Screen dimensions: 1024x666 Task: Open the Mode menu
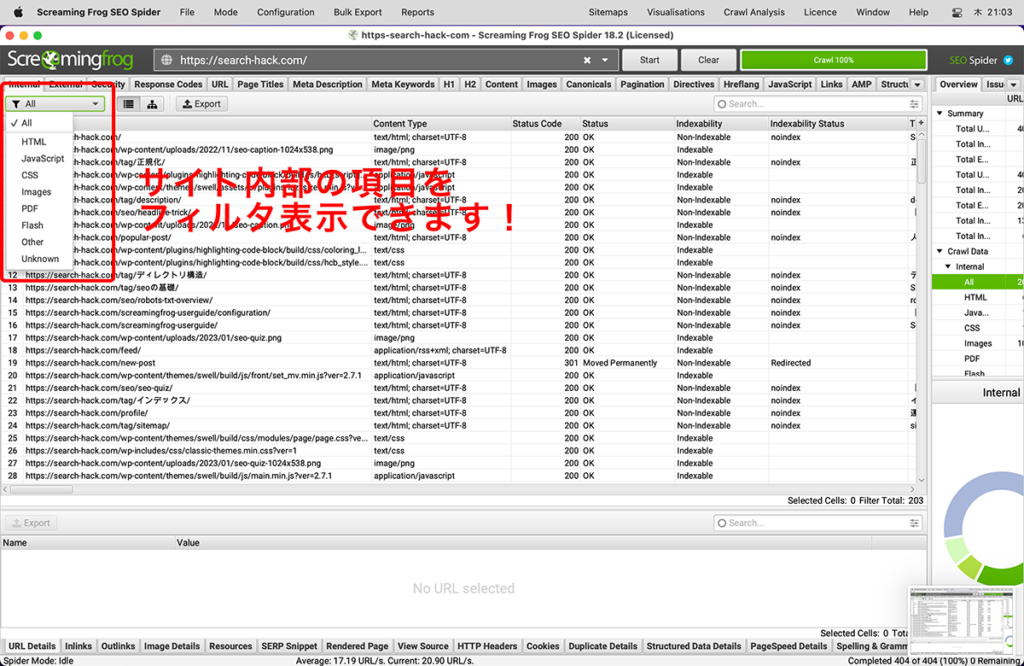226,12
